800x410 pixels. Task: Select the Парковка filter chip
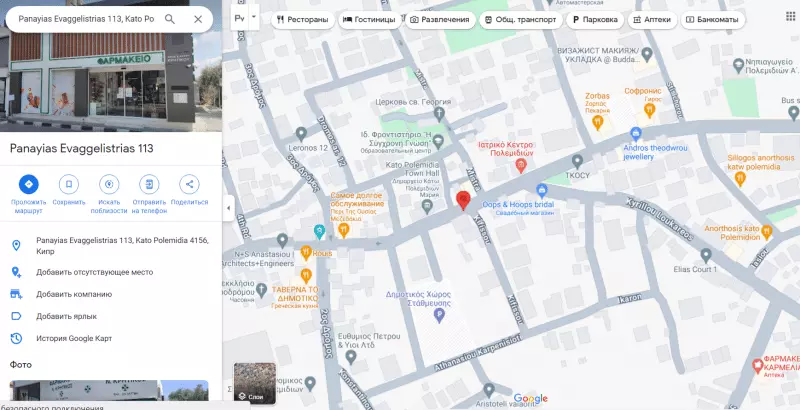pos(595,20)
